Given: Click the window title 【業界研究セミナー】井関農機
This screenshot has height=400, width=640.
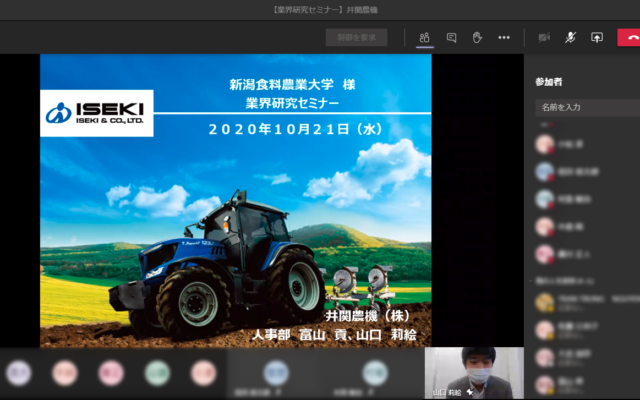Looking at the screenshot, I should (324, 10).
